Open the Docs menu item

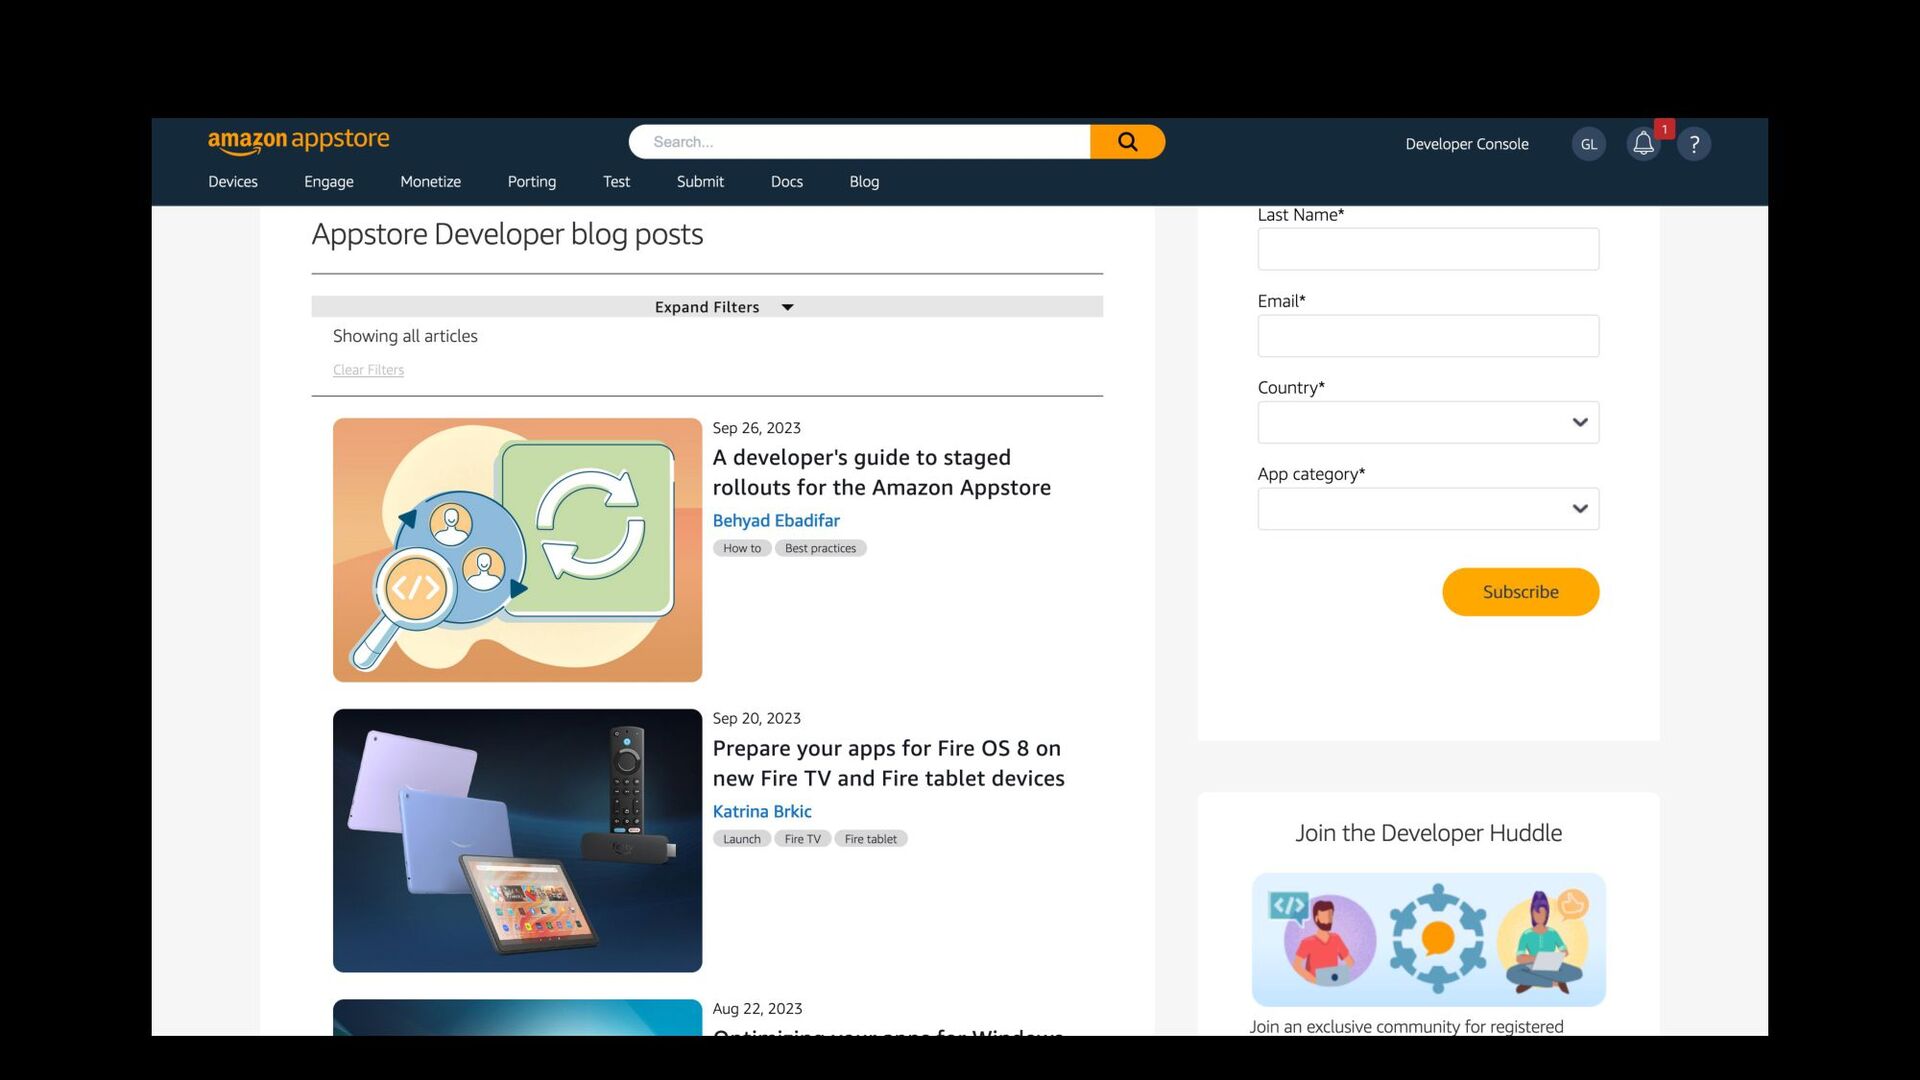point(786,182)
